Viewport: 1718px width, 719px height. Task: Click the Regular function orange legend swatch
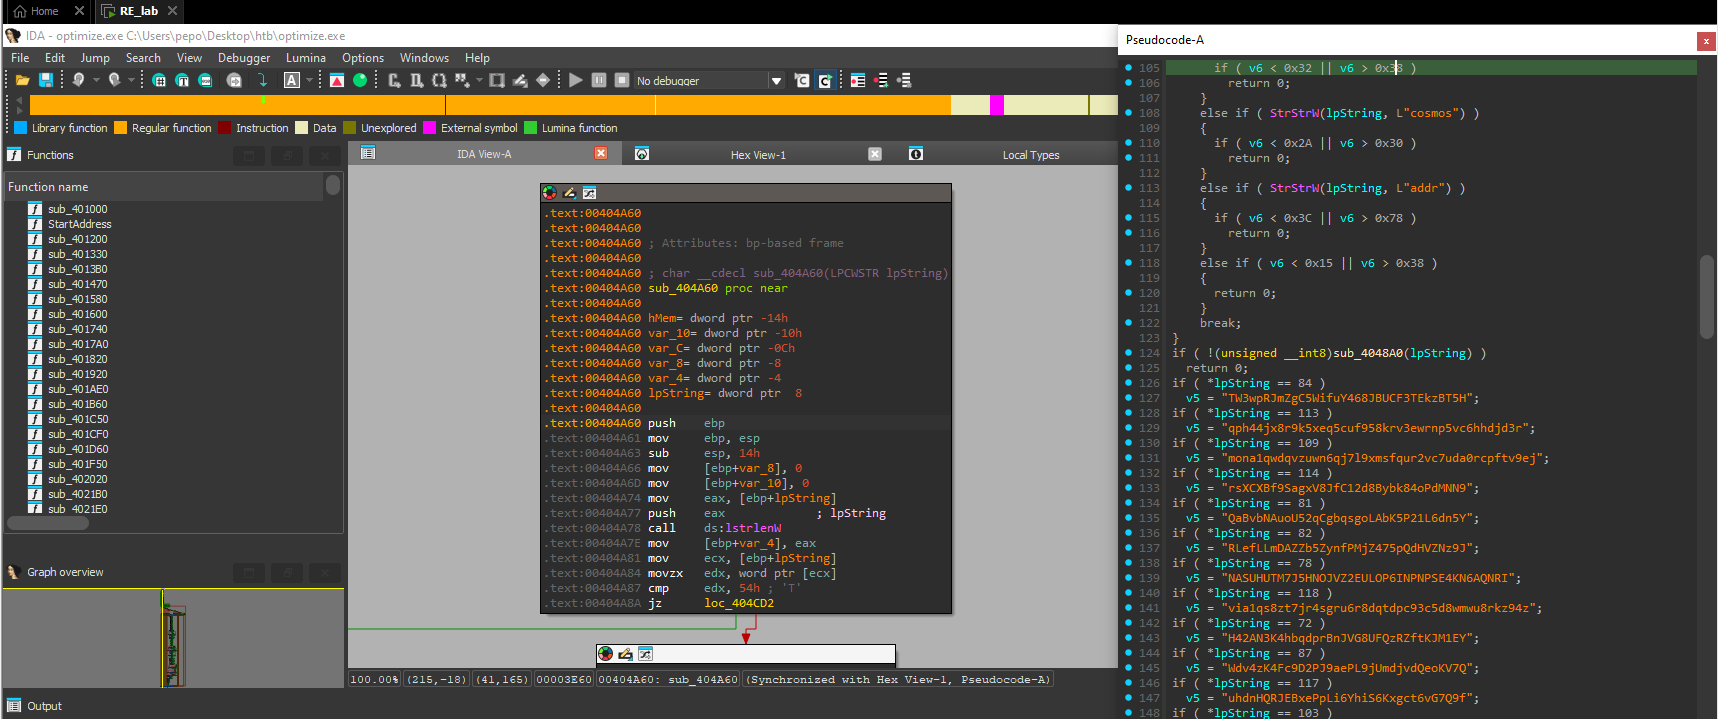[x=121, y=128]
